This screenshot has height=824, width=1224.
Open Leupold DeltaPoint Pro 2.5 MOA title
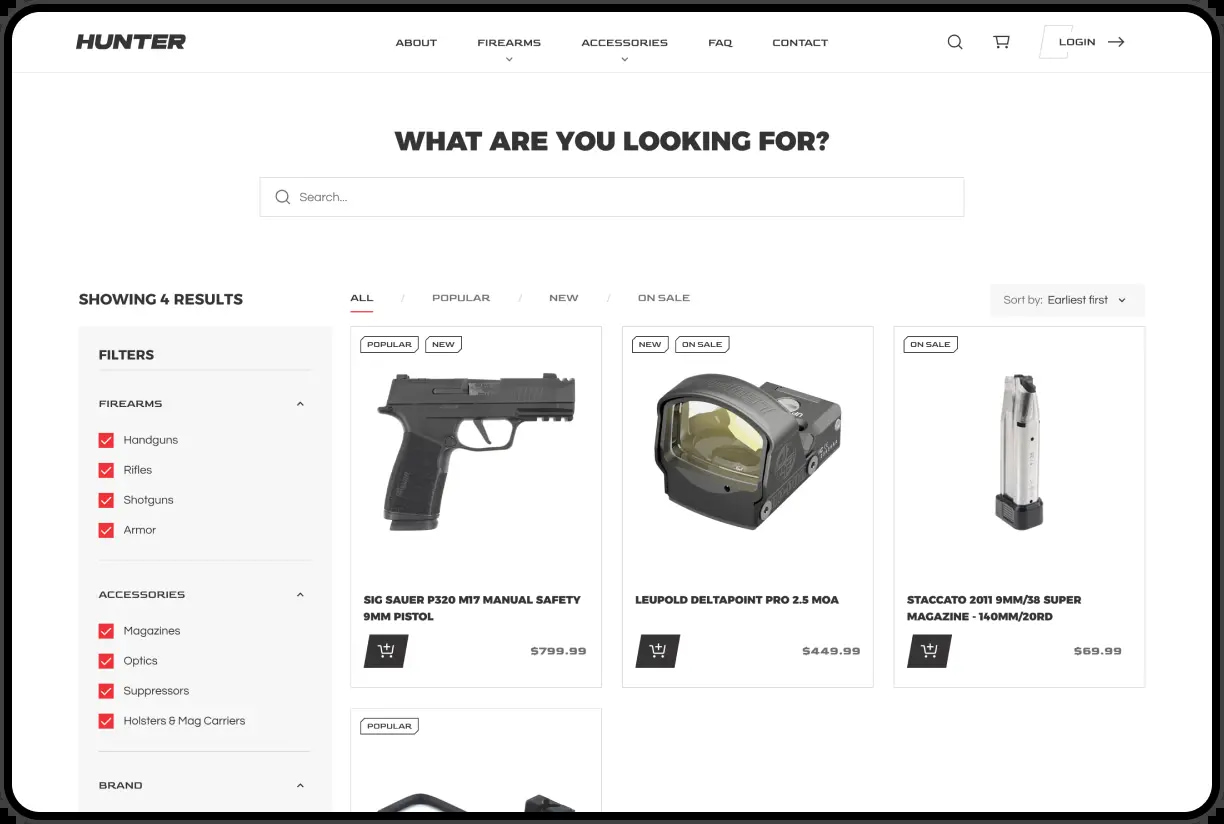pos(737,600)
